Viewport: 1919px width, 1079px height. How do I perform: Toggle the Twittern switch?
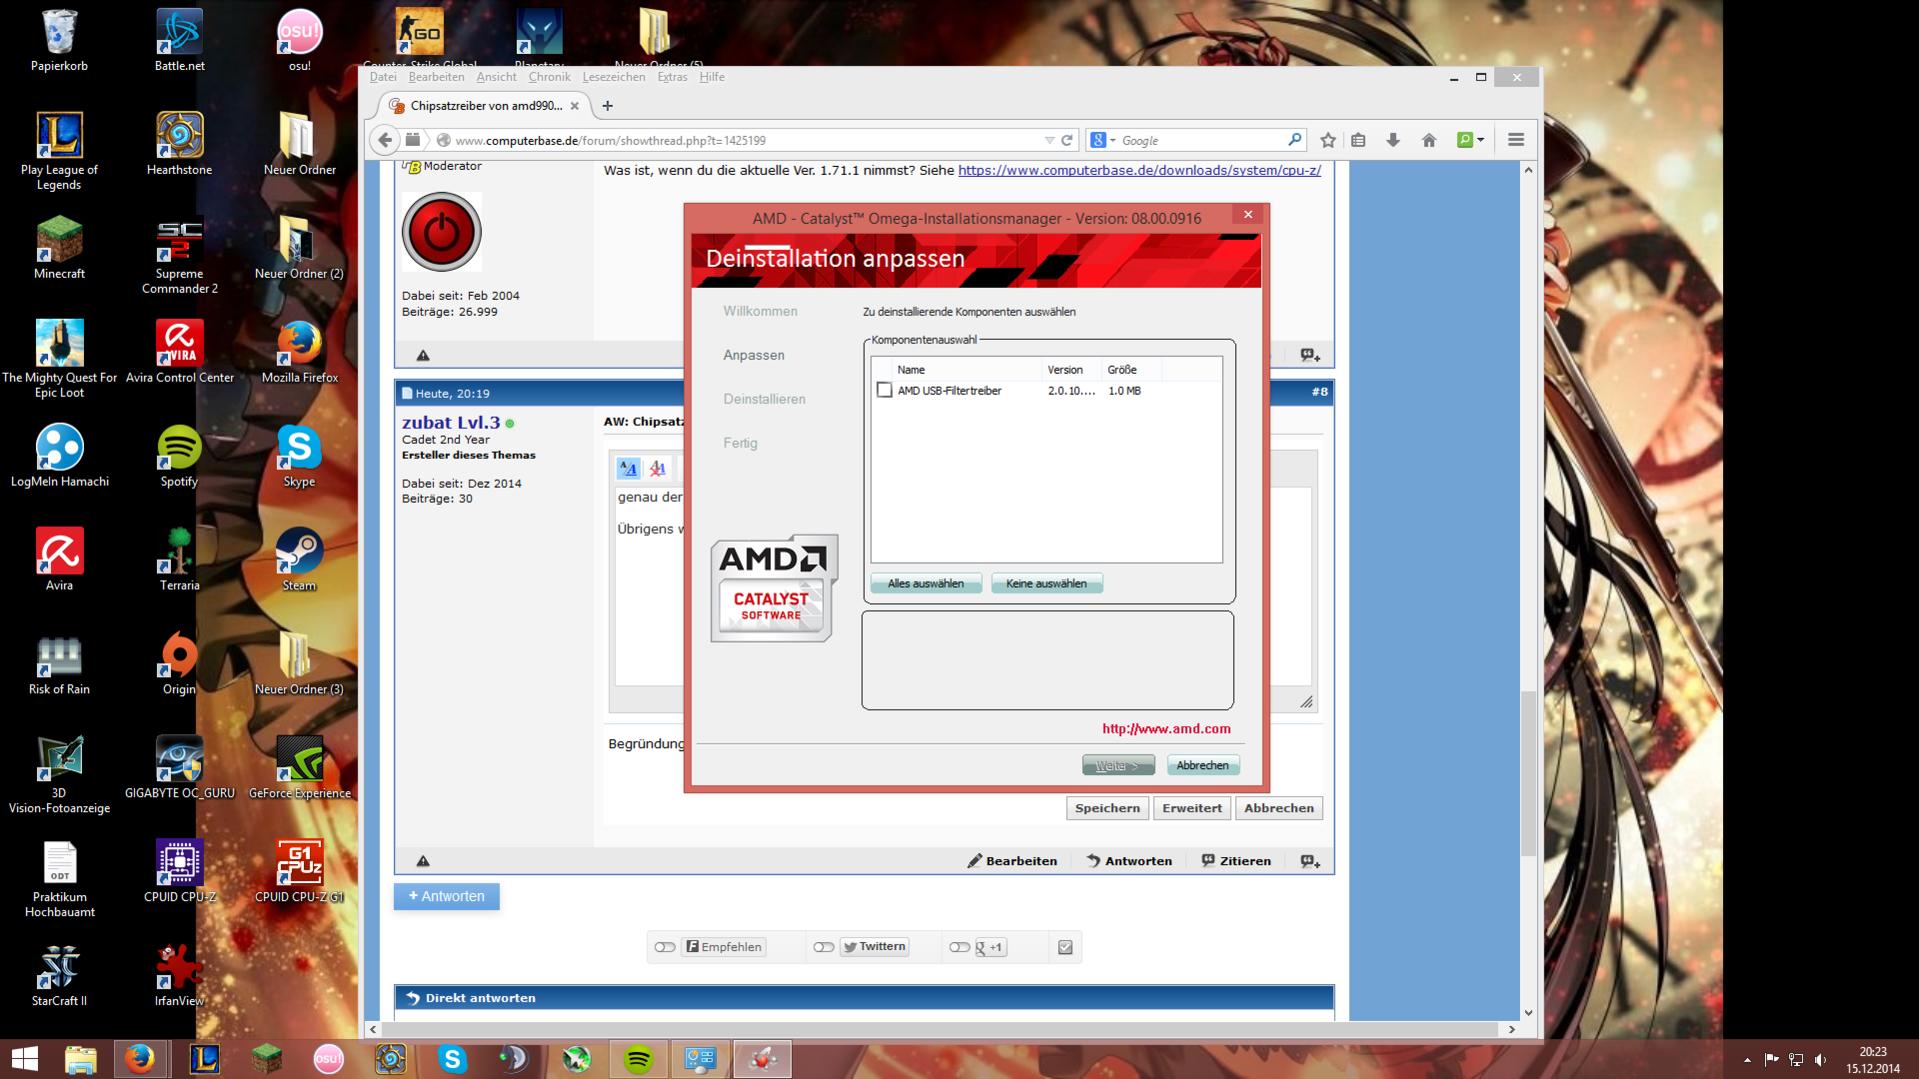coord(824,947)
